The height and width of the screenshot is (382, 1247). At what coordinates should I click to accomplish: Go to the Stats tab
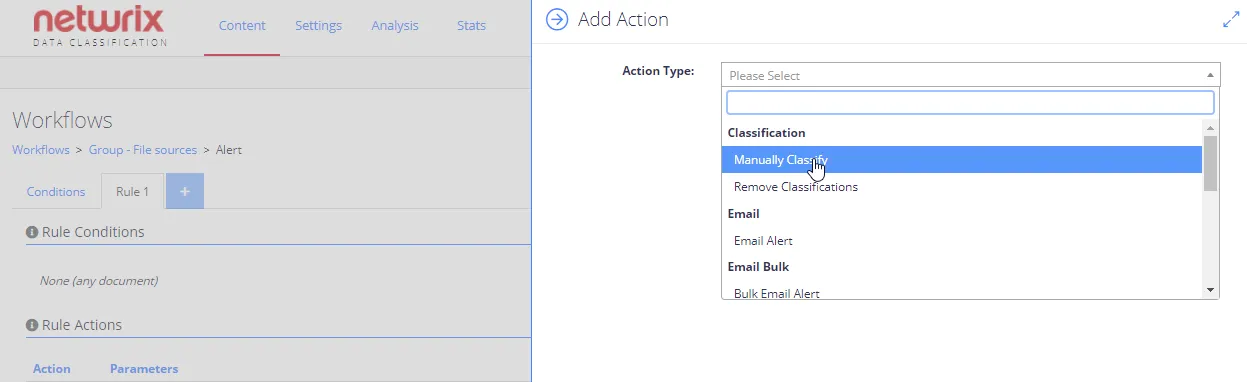tap(471, 26)
